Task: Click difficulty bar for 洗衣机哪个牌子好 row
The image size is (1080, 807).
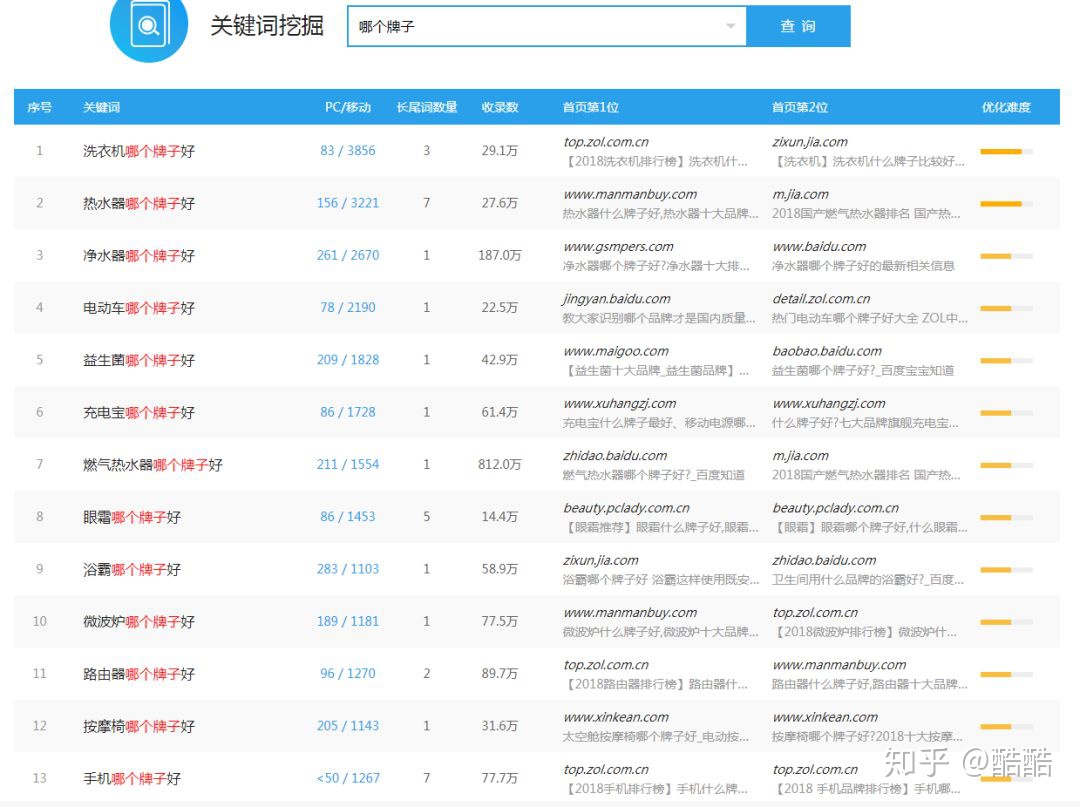Action: (x=1006, y=151)
